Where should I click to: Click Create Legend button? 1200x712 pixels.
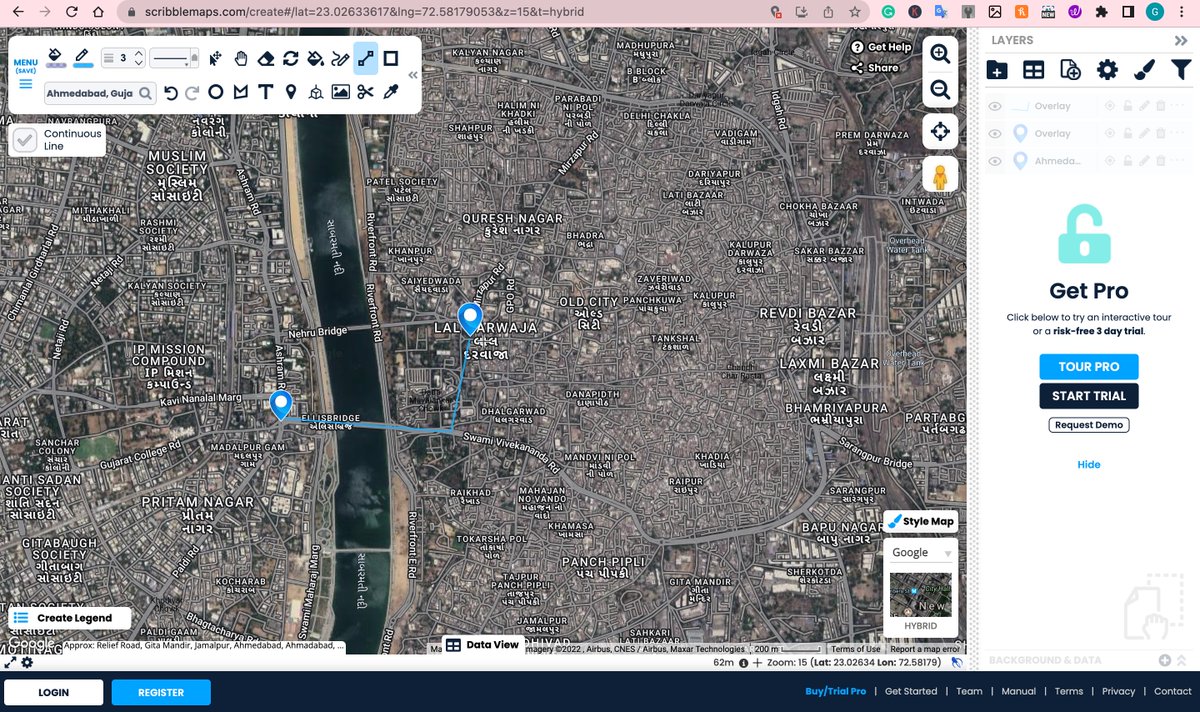coord(70,618)
